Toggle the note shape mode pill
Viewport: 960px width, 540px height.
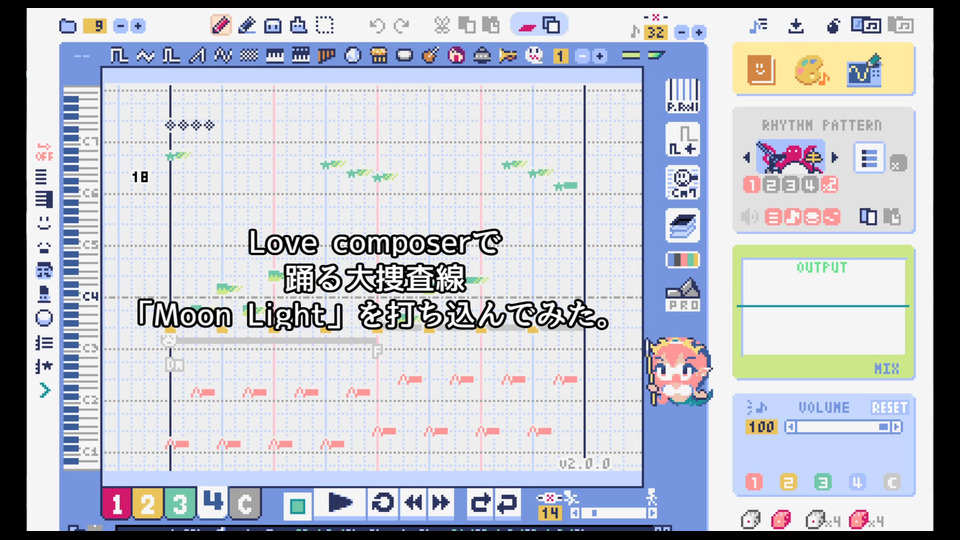[538, 25]
